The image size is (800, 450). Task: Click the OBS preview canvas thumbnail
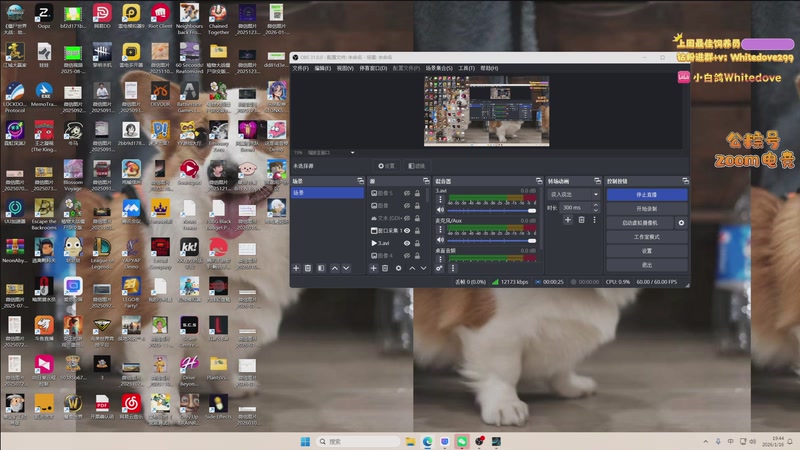coord(487,111)
